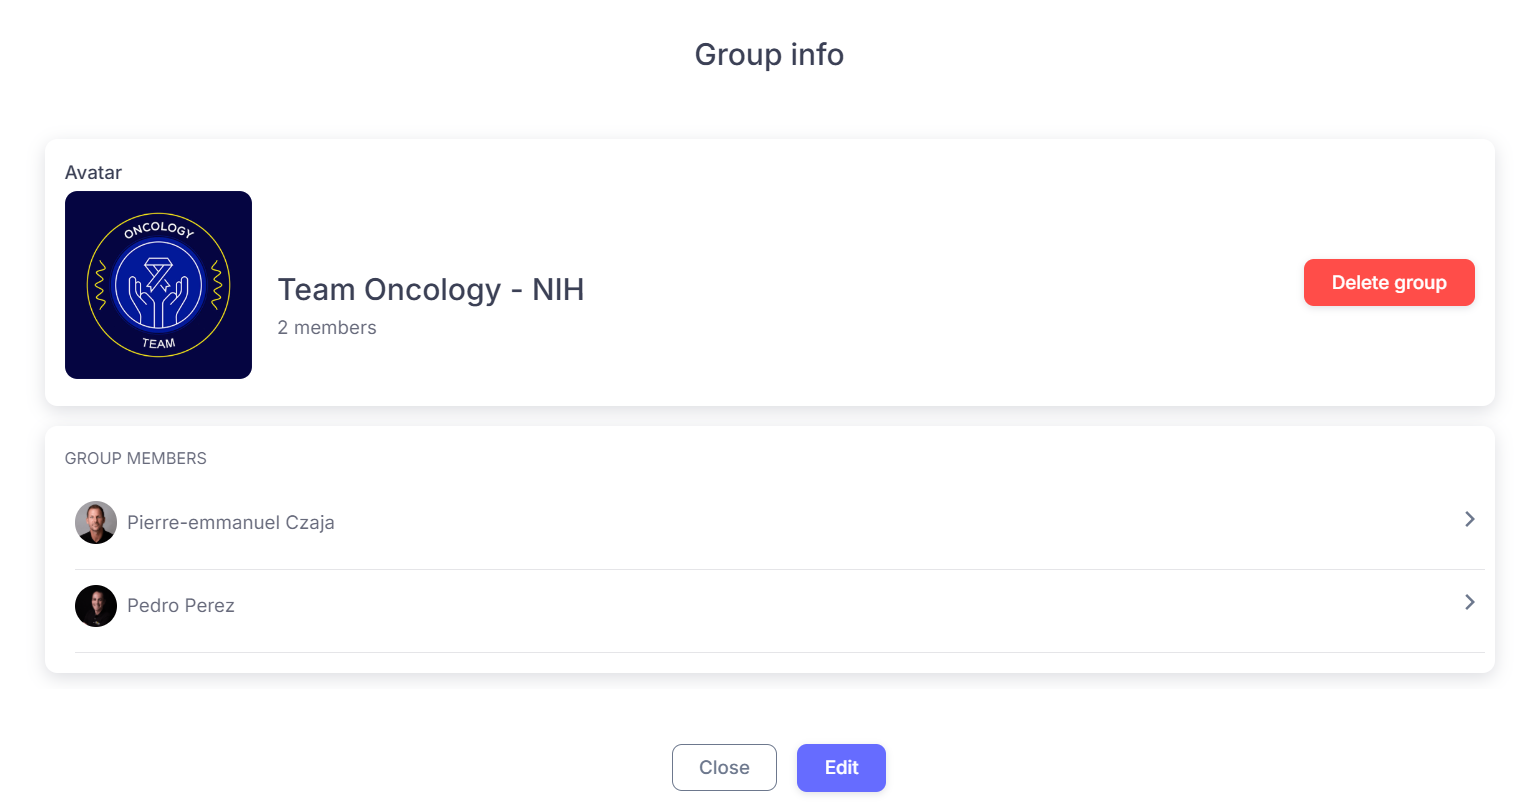
Task: Click the Team Oncology group avatar image
Action: [158, 284]
